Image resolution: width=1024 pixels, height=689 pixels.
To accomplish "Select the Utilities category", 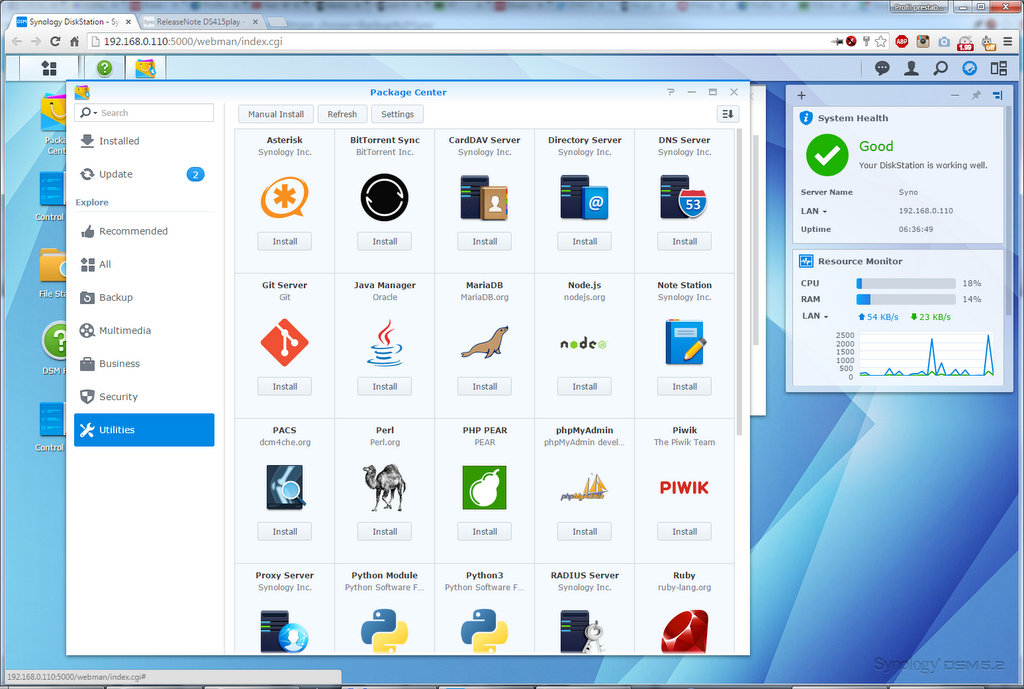I will pyautogui.click(x=144, y=430).
